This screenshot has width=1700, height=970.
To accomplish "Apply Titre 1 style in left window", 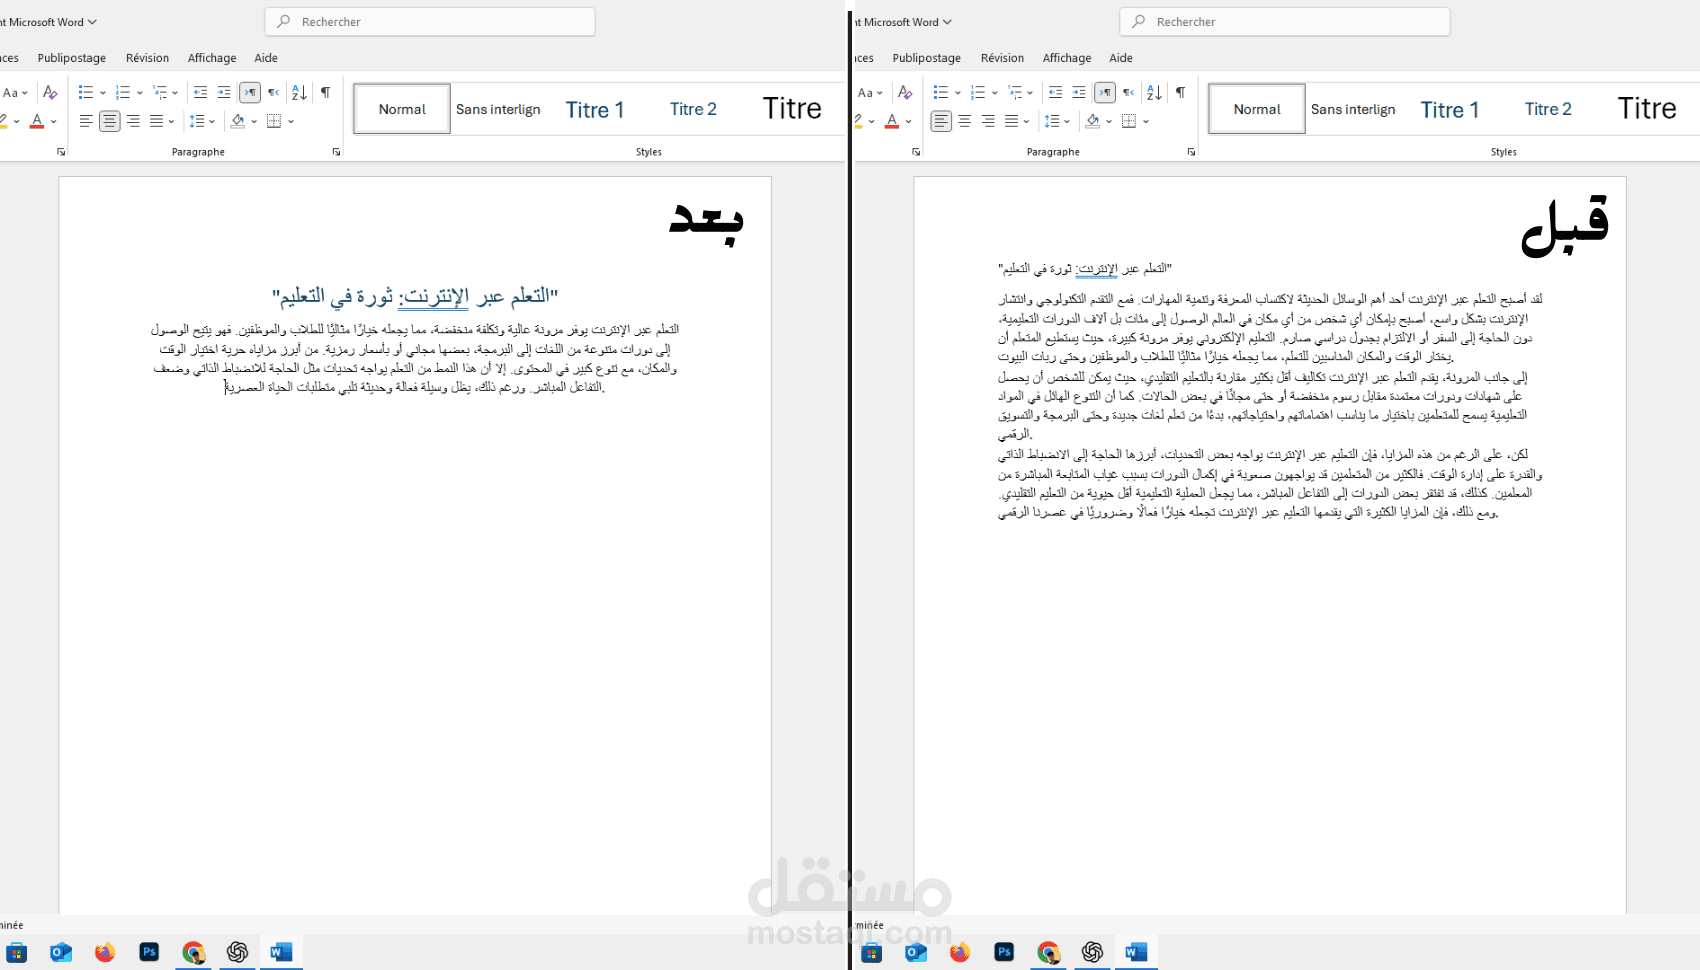I will (595, 109).
